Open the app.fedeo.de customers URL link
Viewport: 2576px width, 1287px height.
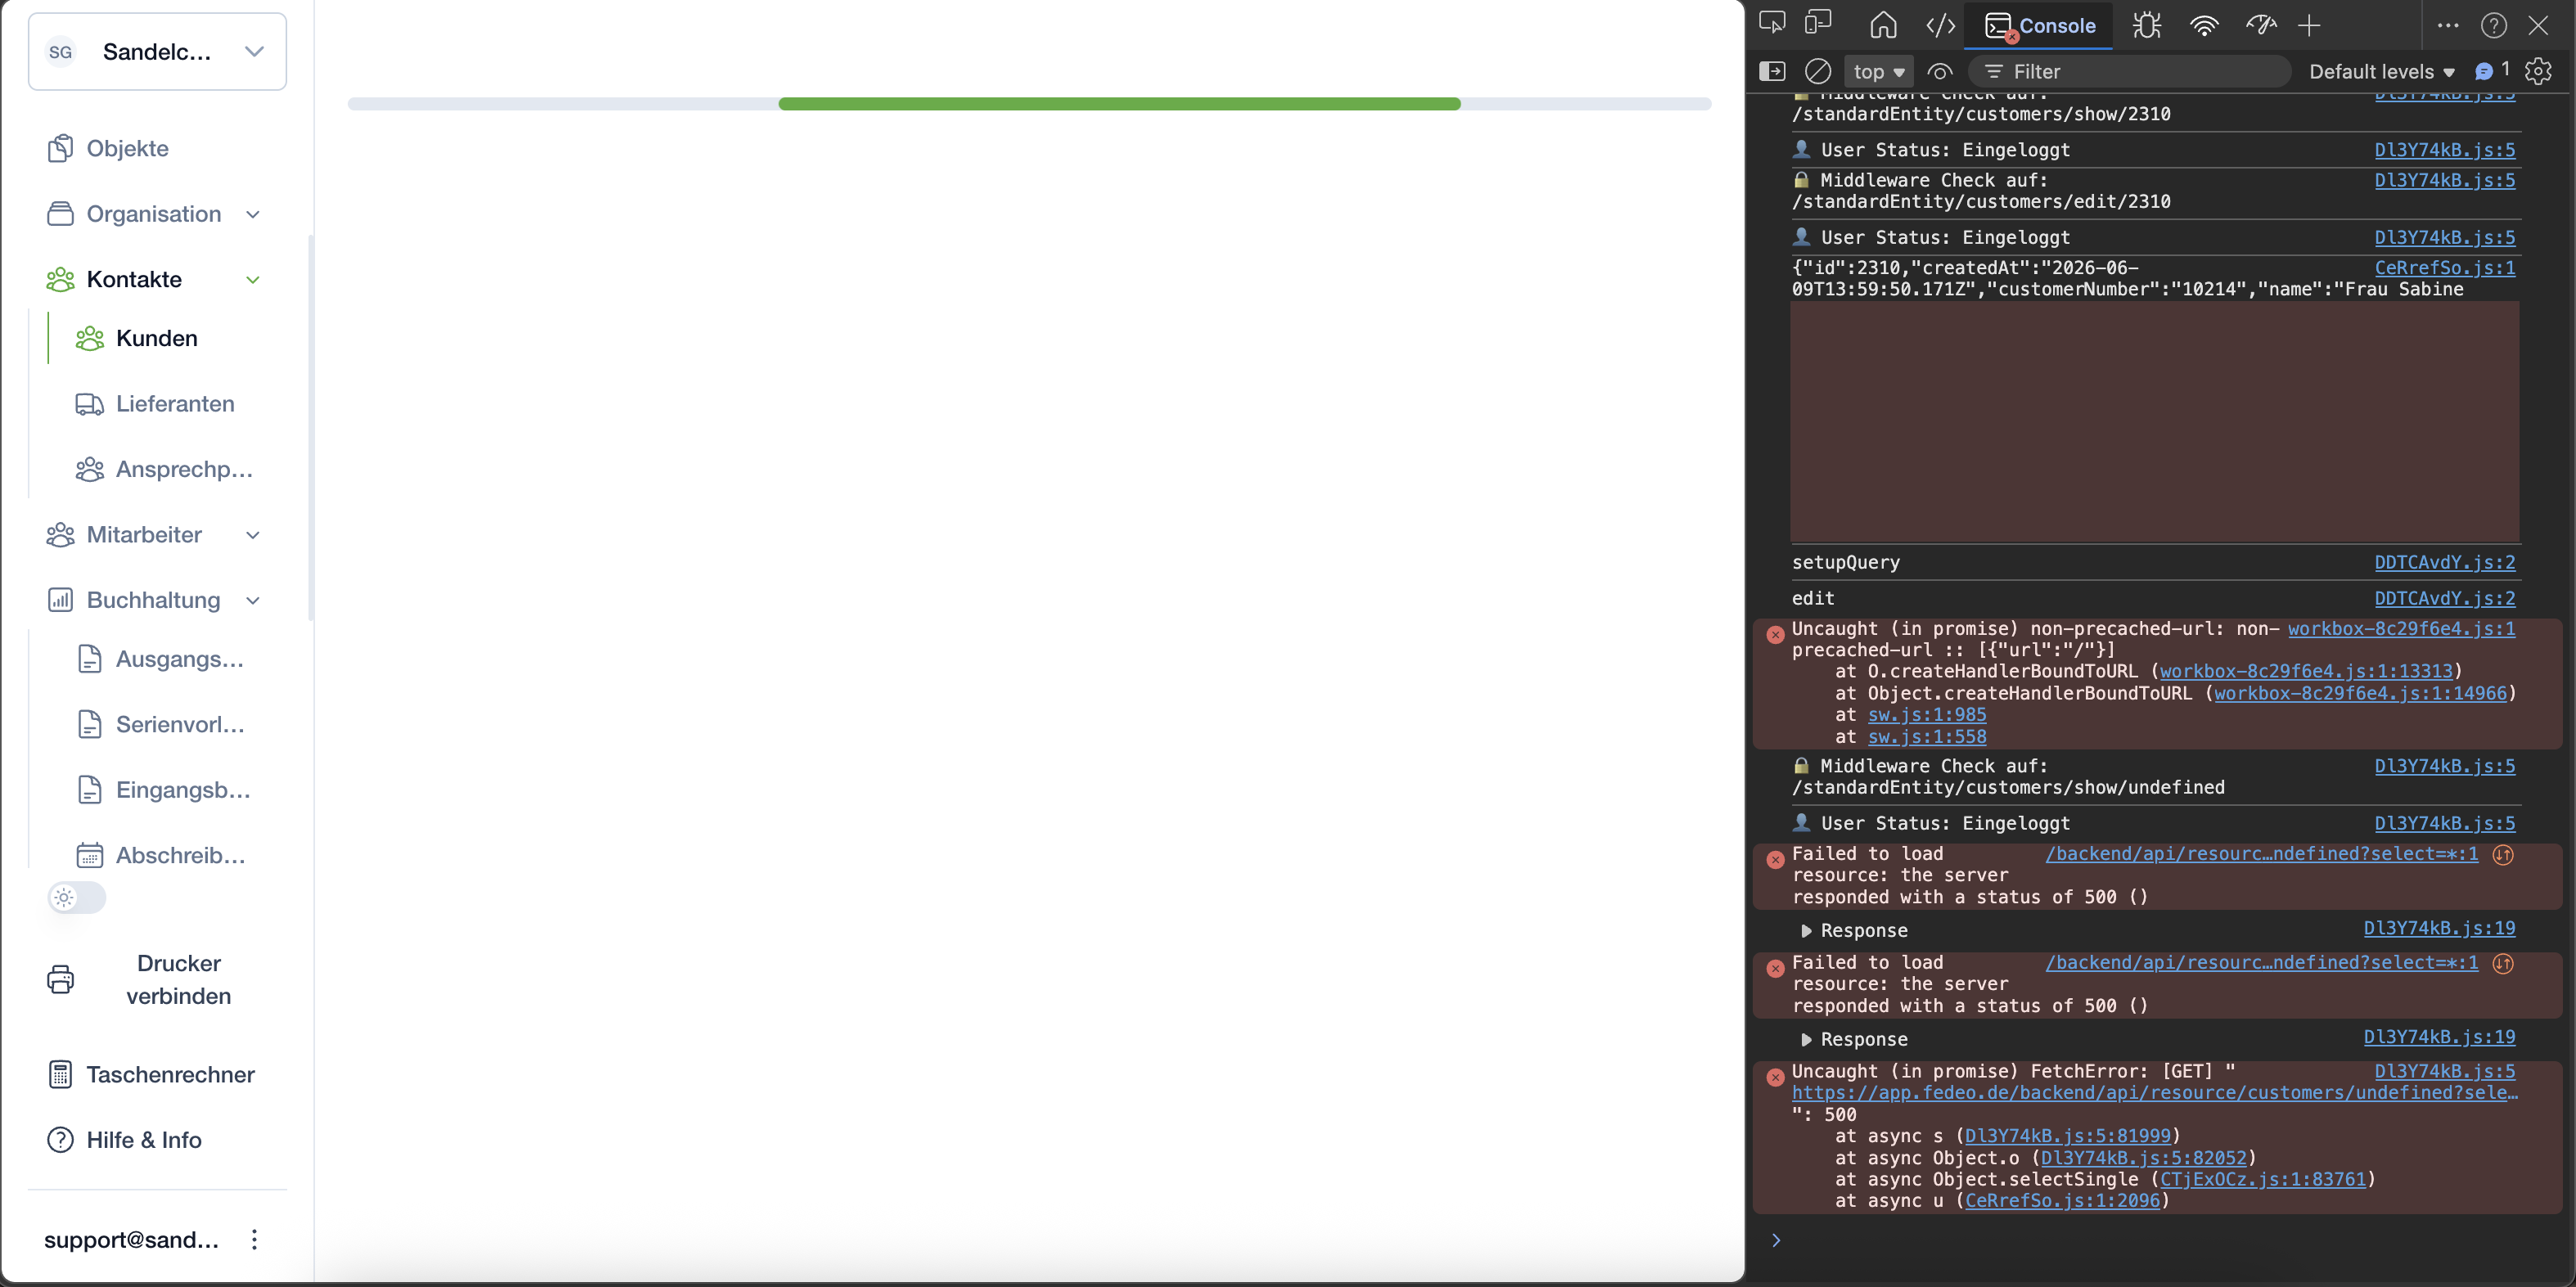point(2155,1092)
